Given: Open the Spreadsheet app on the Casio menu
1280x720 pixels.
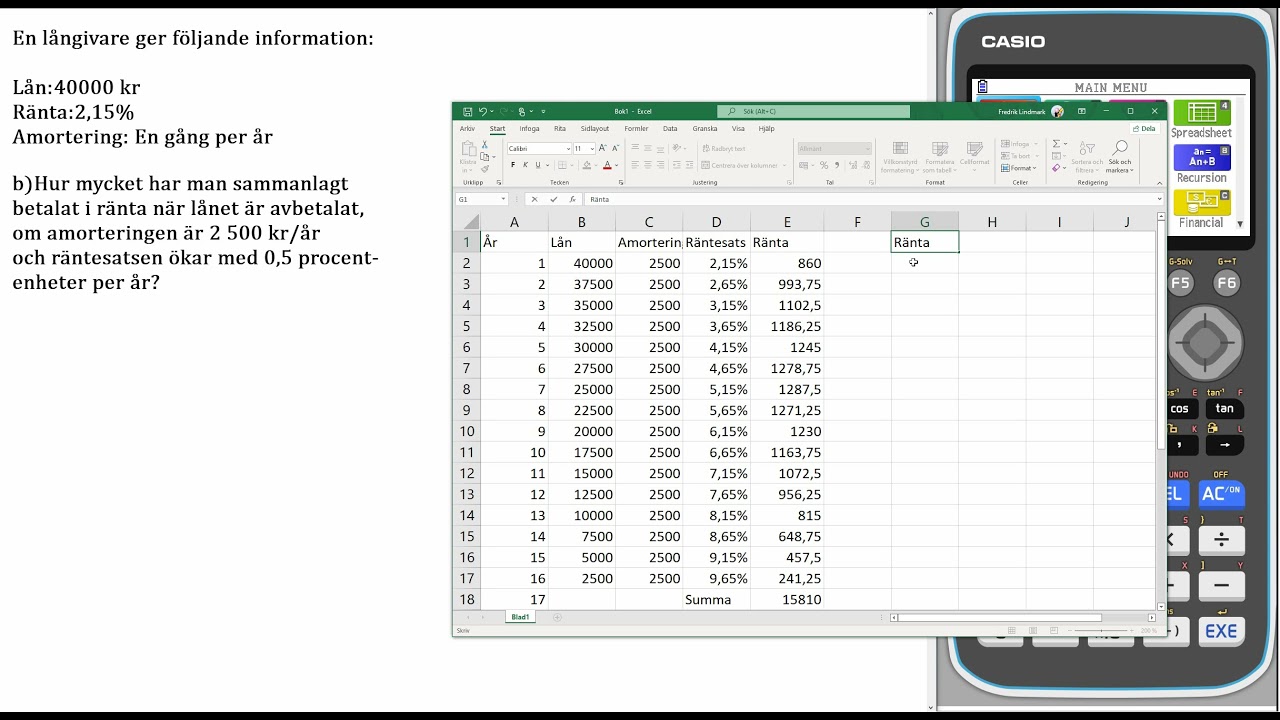Looking at the screenshot, I should [1202, 120].
